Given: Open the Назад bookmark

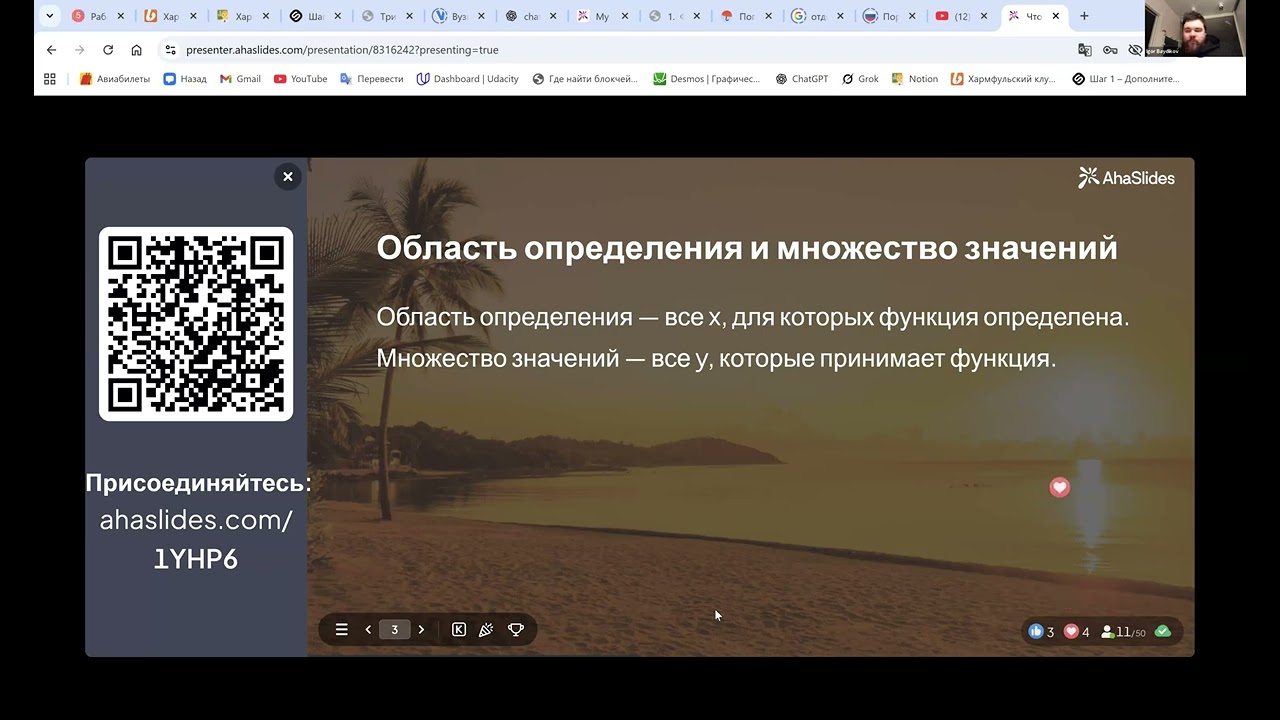Looking at the screenshot, I should coord(185,79).
